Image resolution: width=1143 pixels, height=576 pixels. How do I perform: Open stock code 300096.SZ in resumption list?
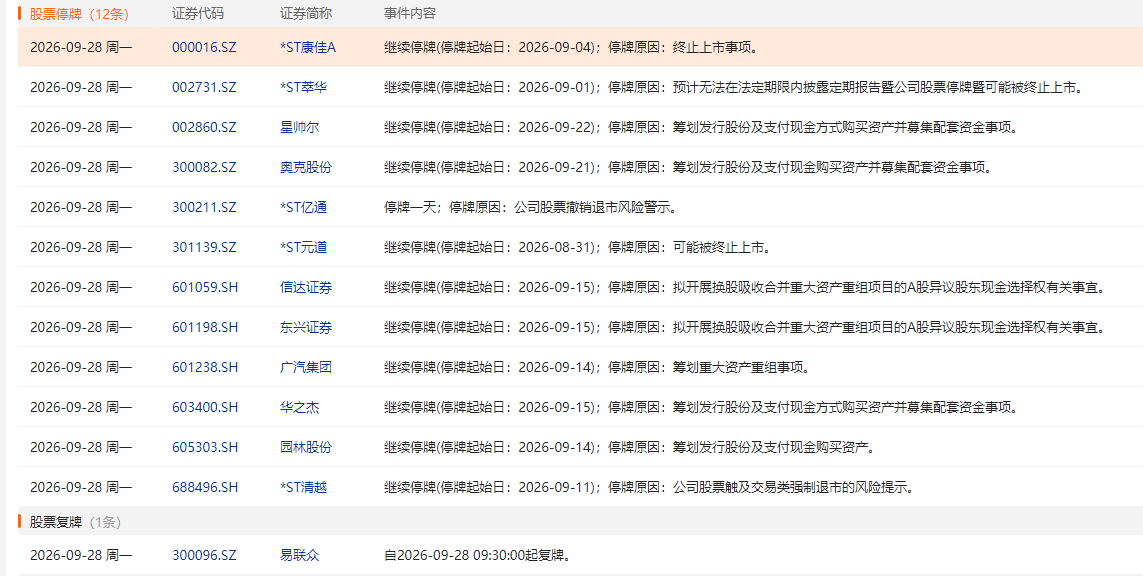pyautogui.click(x=204, y=556)
